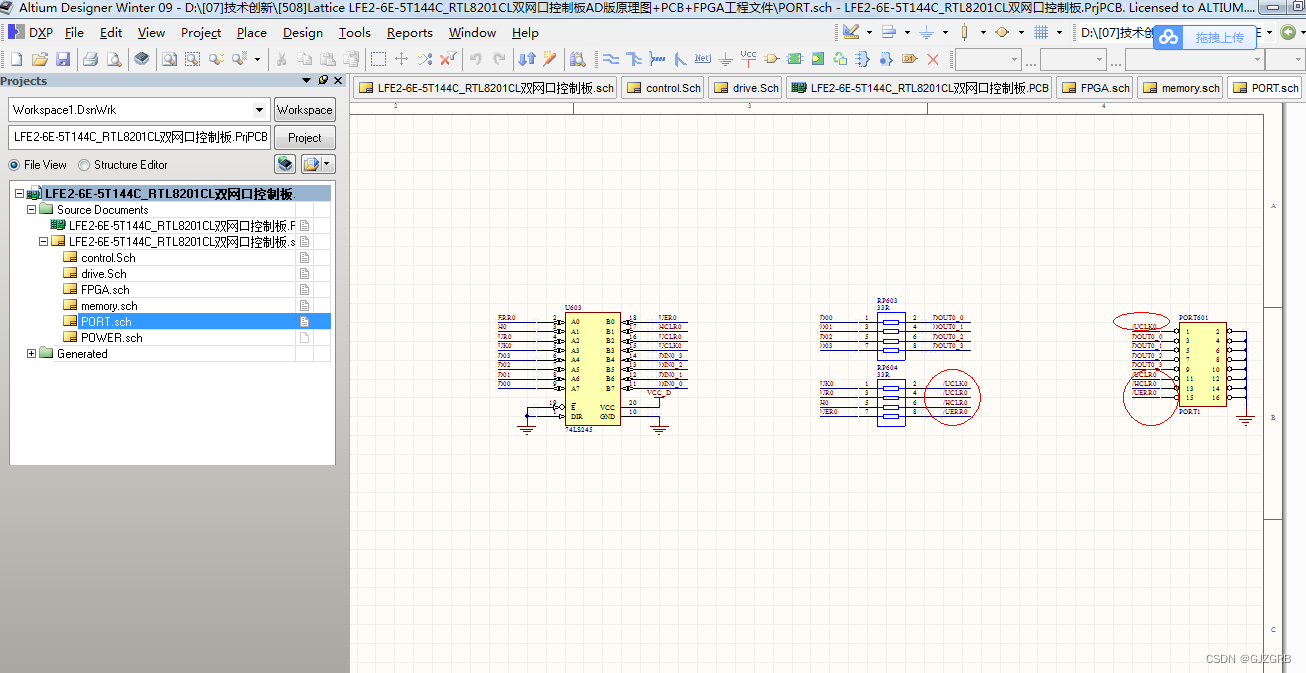Viewport: 1306px width, 673px height.
Task: Click the Workspace button
Action: point(304,110)
